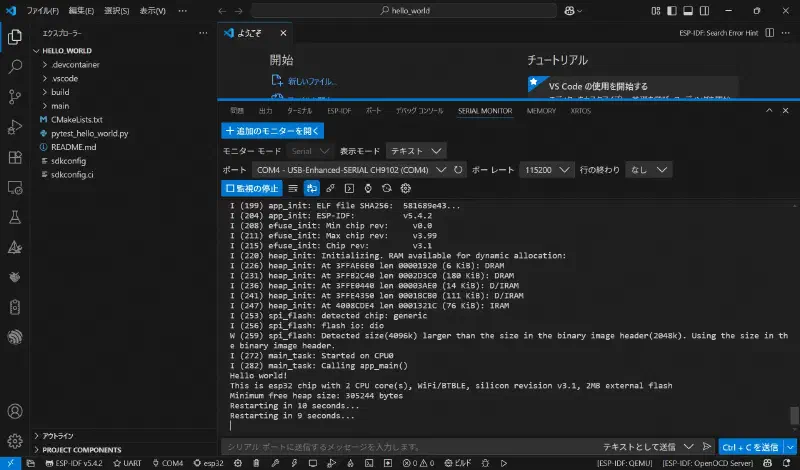800x470 pixels.
Task: Click the serial message input field
Action: point(408,447)
